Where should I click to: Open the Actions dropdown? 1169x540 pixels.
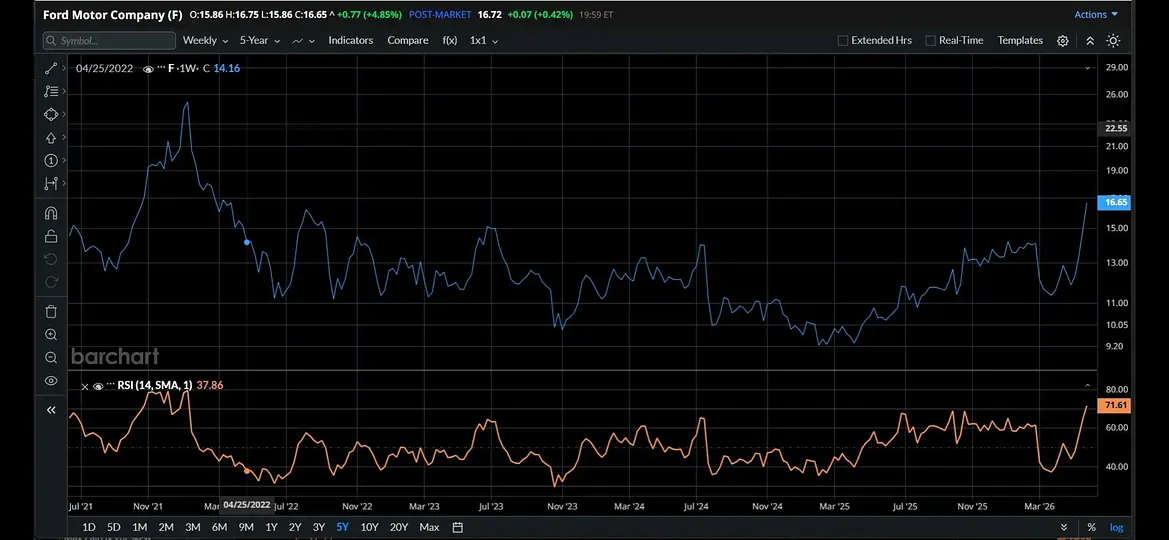[1096, 14]
